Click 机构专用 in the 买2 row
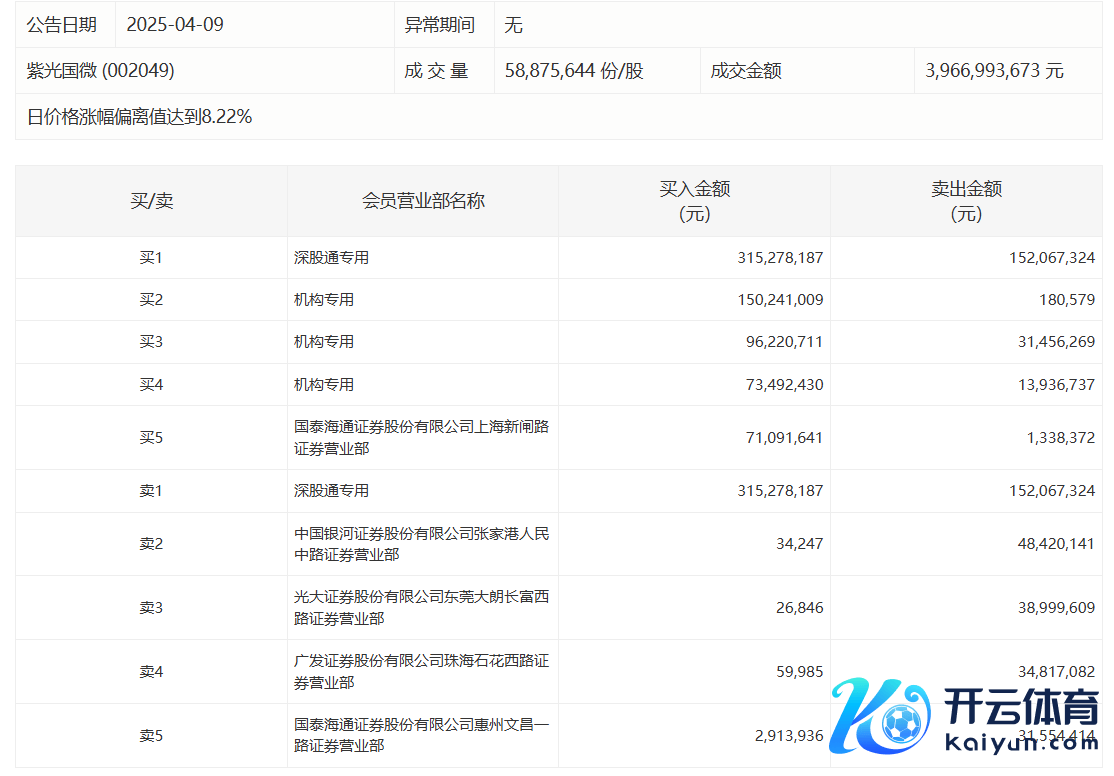This screenshot has width=1114, height=776. tap(324, 300)
